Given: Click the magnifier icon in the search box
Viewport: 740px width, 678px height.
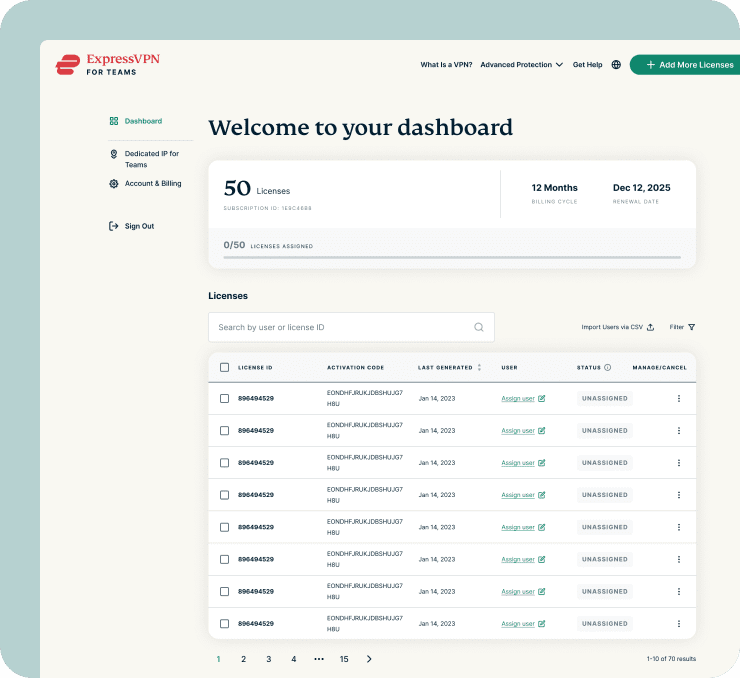Looking at the screenshot, I should pyautogui.click(x=479, y=327).
